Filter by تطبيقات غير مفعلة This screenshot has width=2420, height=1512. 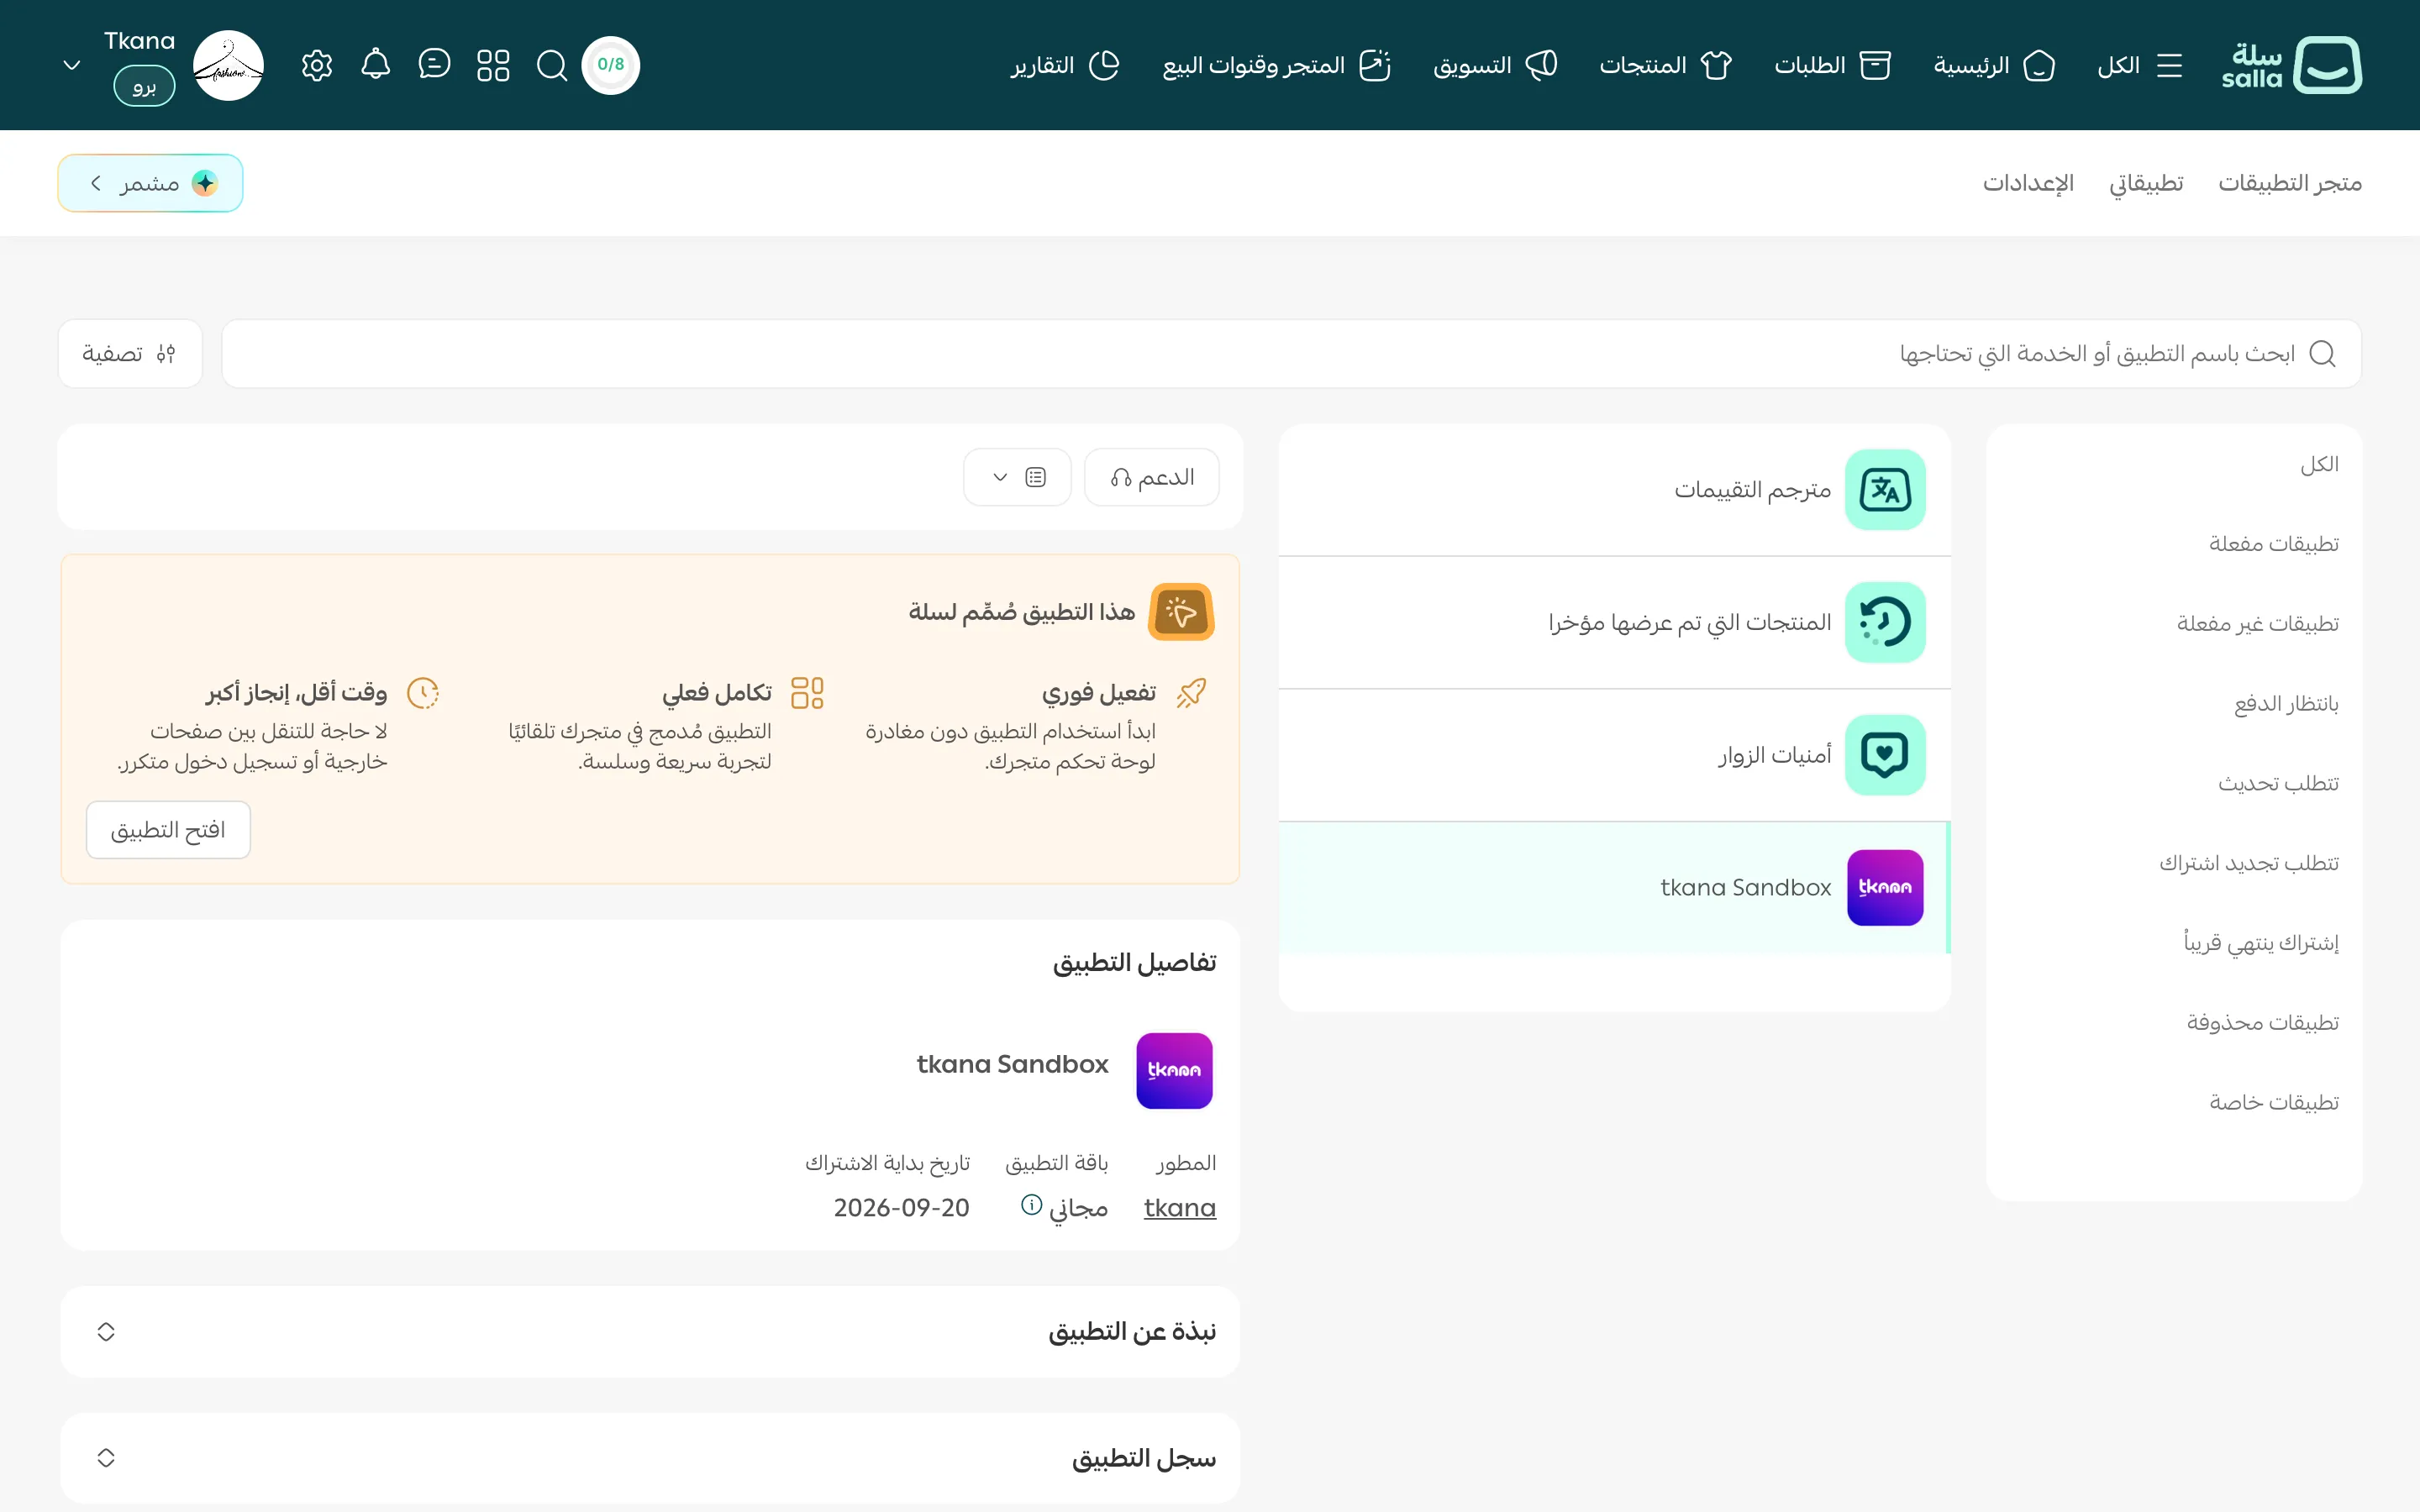pos(2257,624)
